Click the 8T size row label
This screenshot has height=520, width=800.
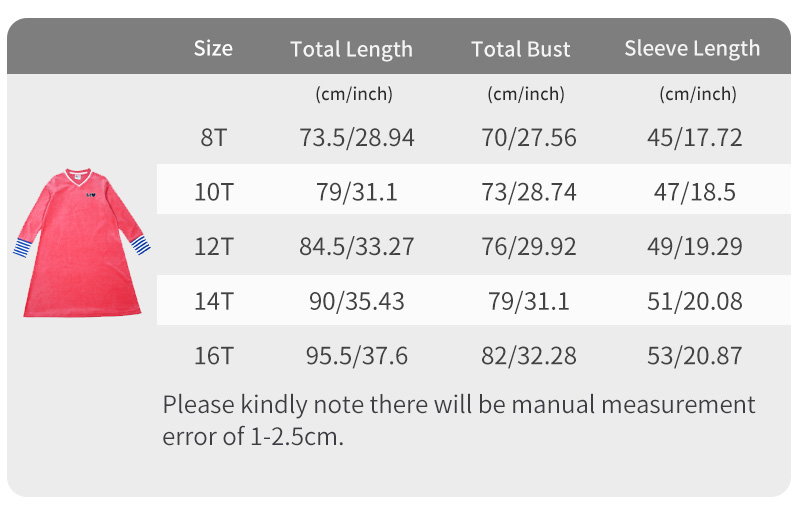(x=213, y=138)
